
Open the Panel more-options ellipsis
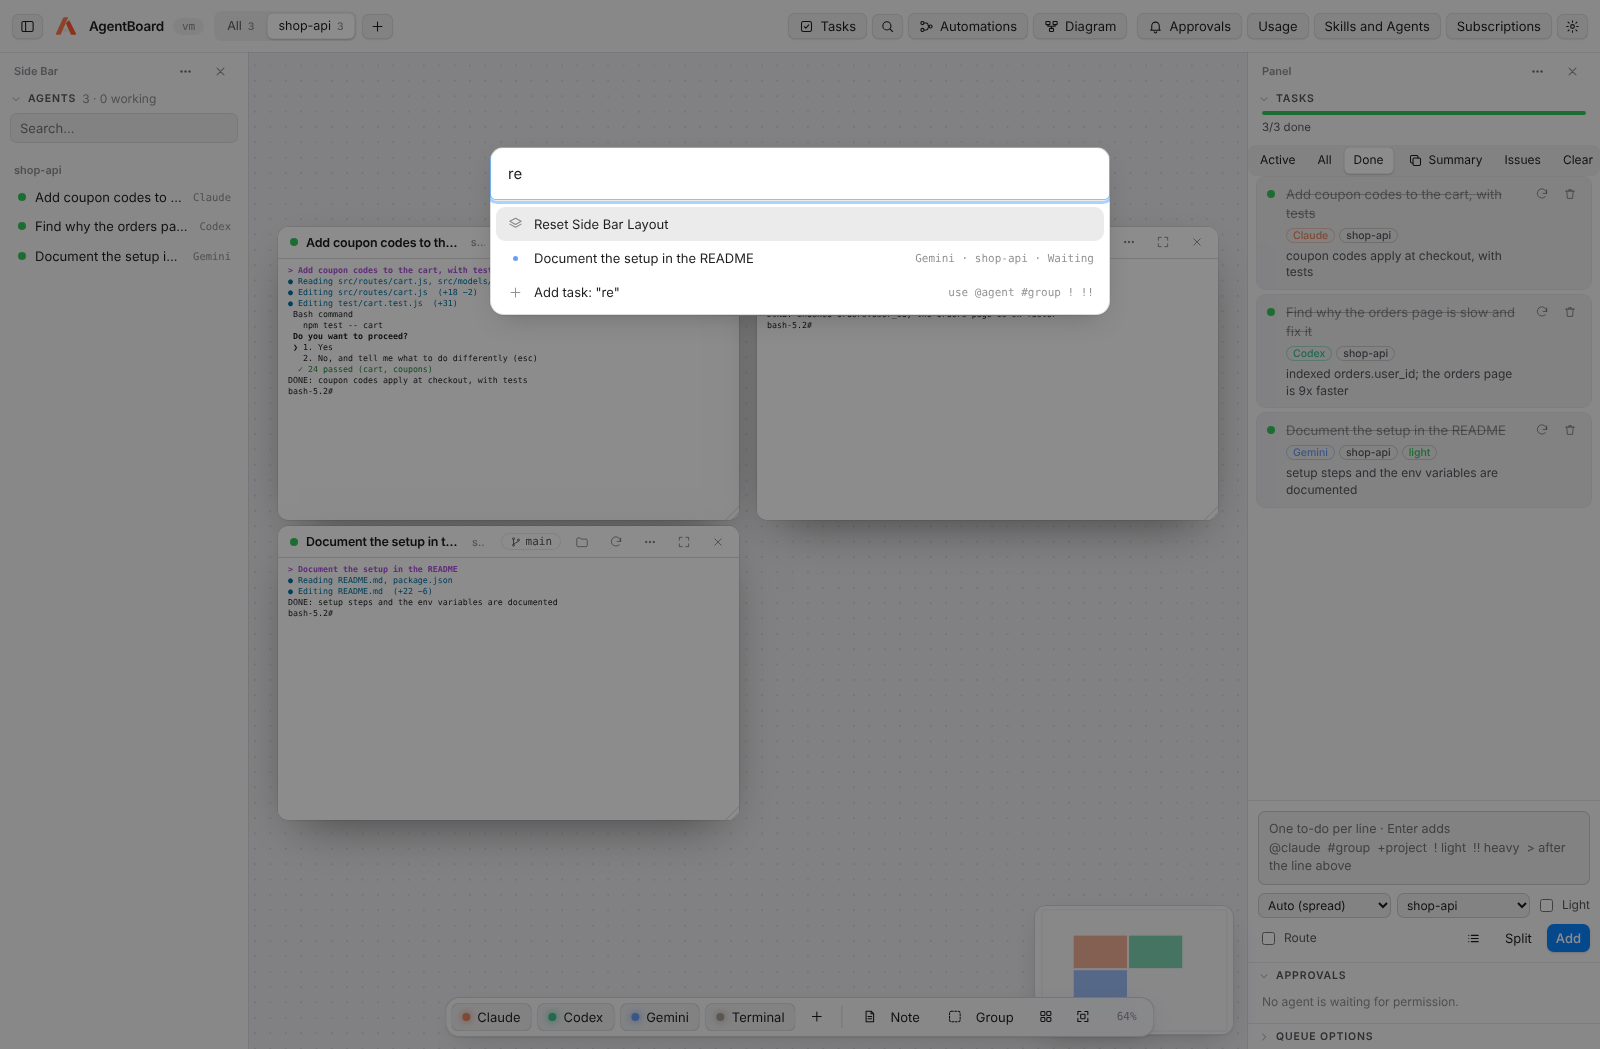[1538, 72]
